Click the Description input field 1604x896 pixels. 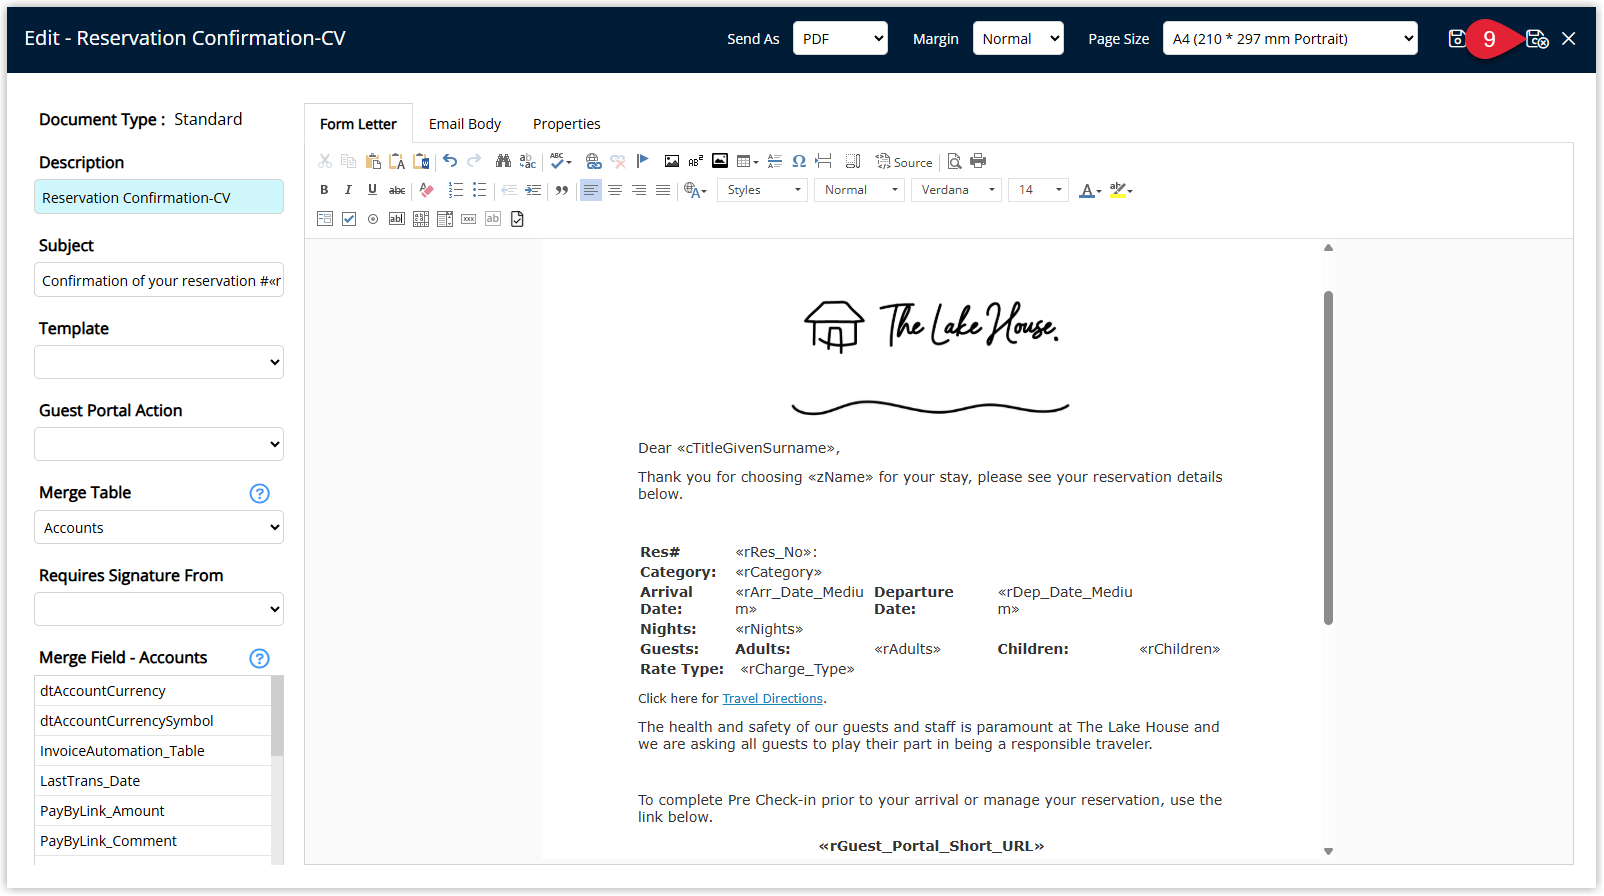[x=159, y=197]
